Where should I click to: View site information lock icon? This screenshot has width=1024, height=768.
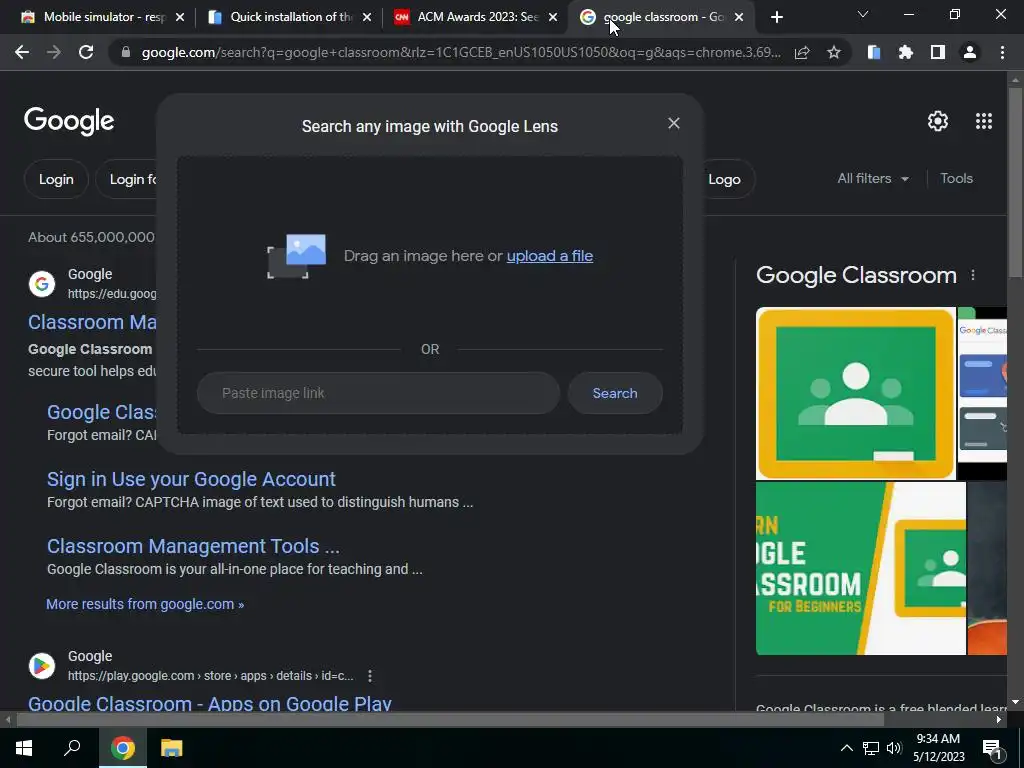[x=126, y=52]
